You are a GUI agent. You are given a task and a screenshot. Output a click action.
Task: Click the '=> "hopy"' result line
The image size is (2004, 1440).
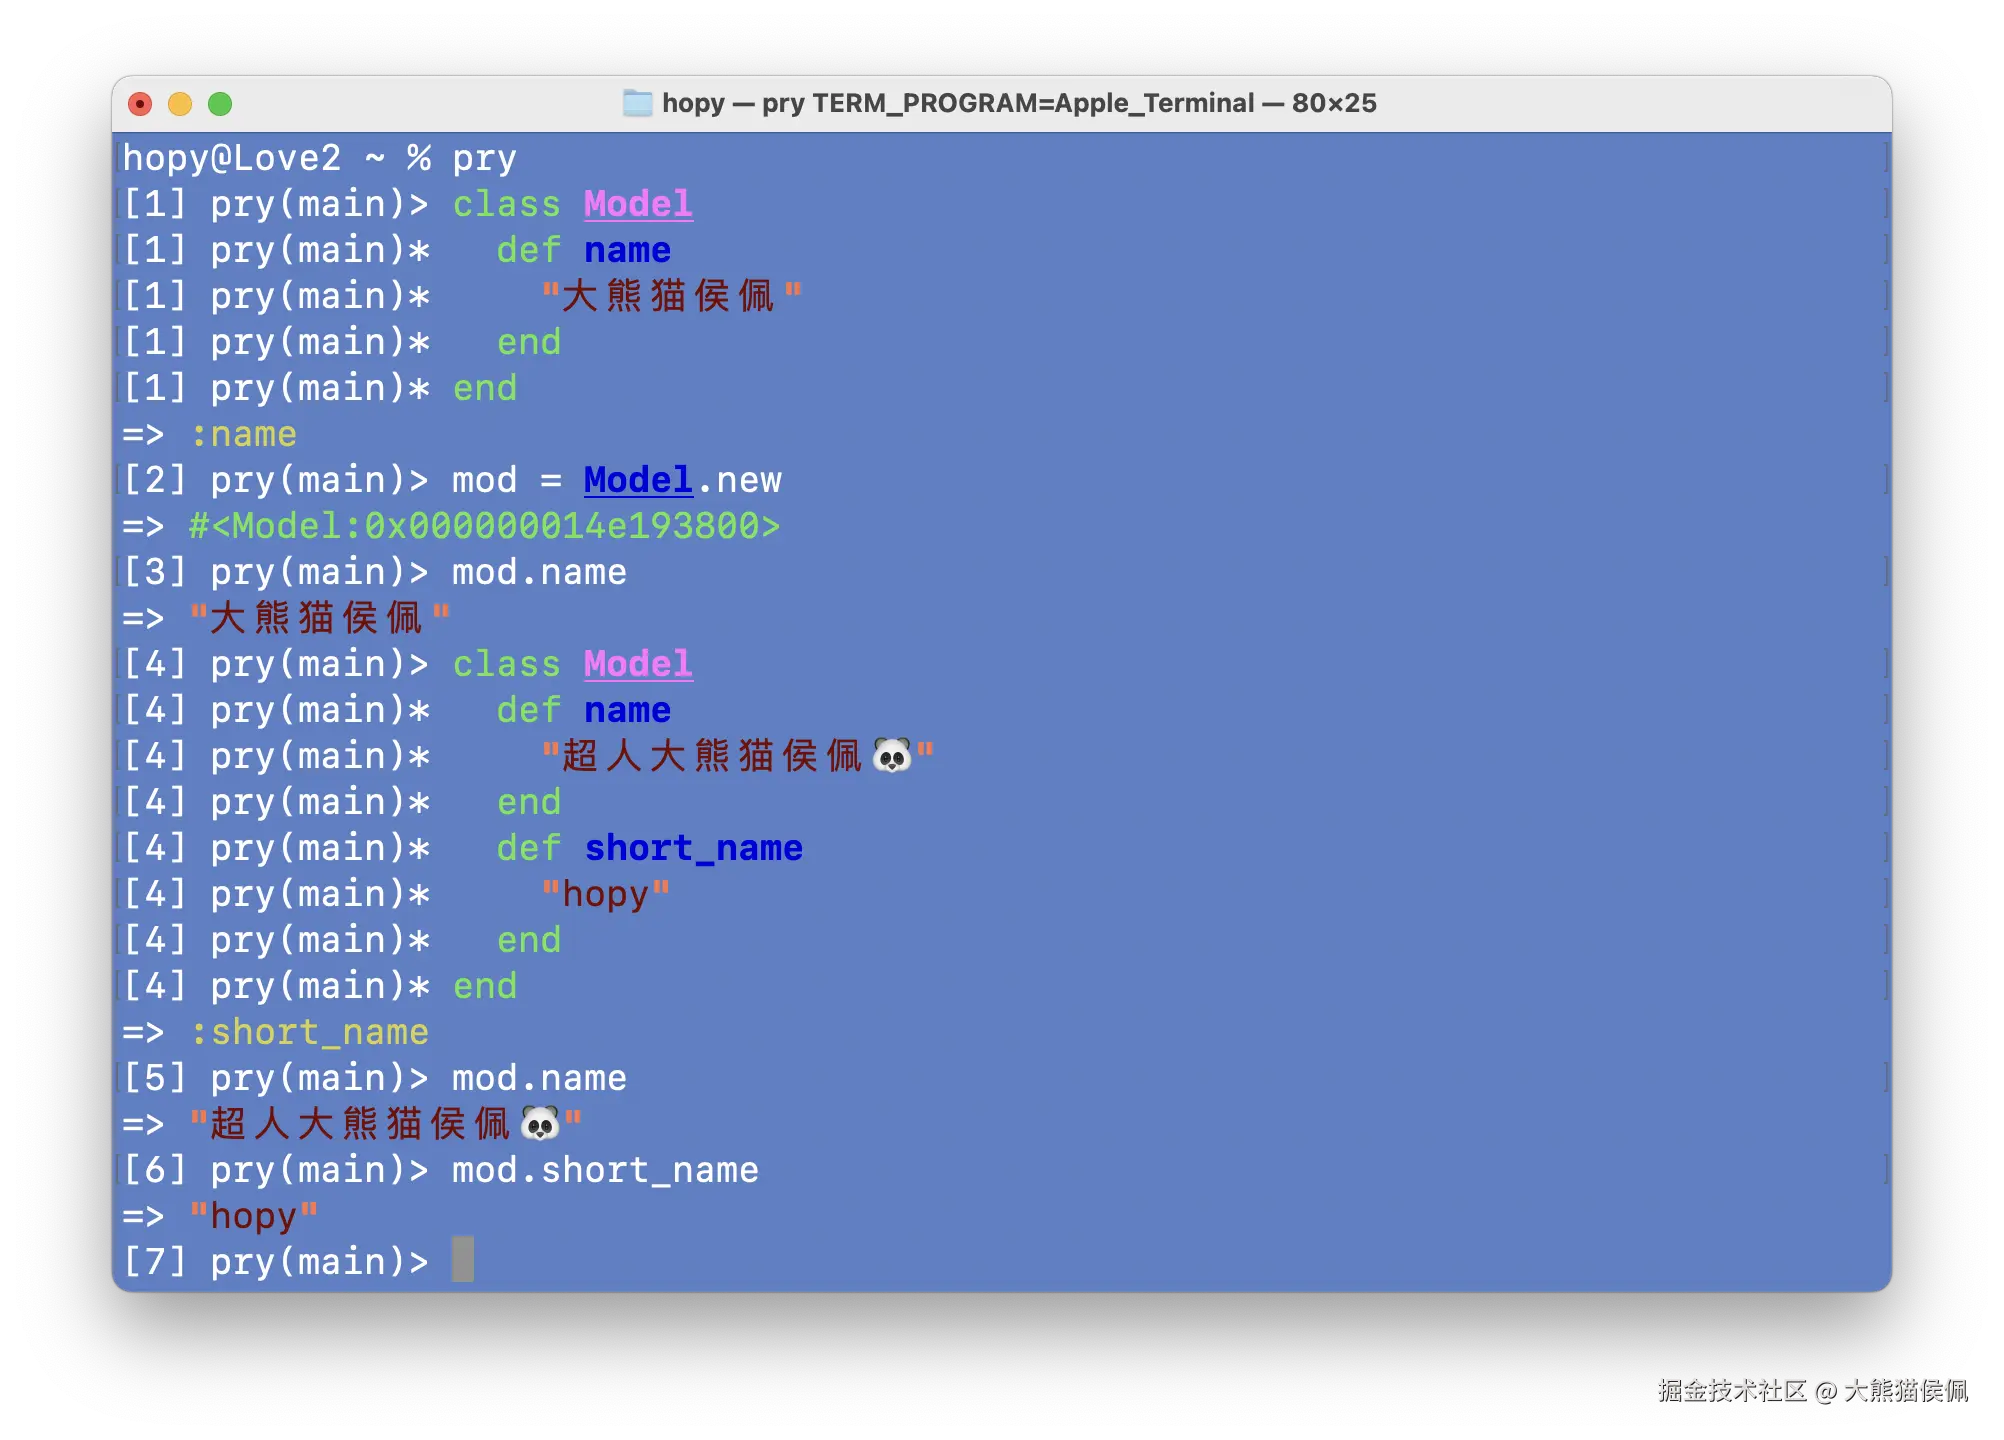220,1216
